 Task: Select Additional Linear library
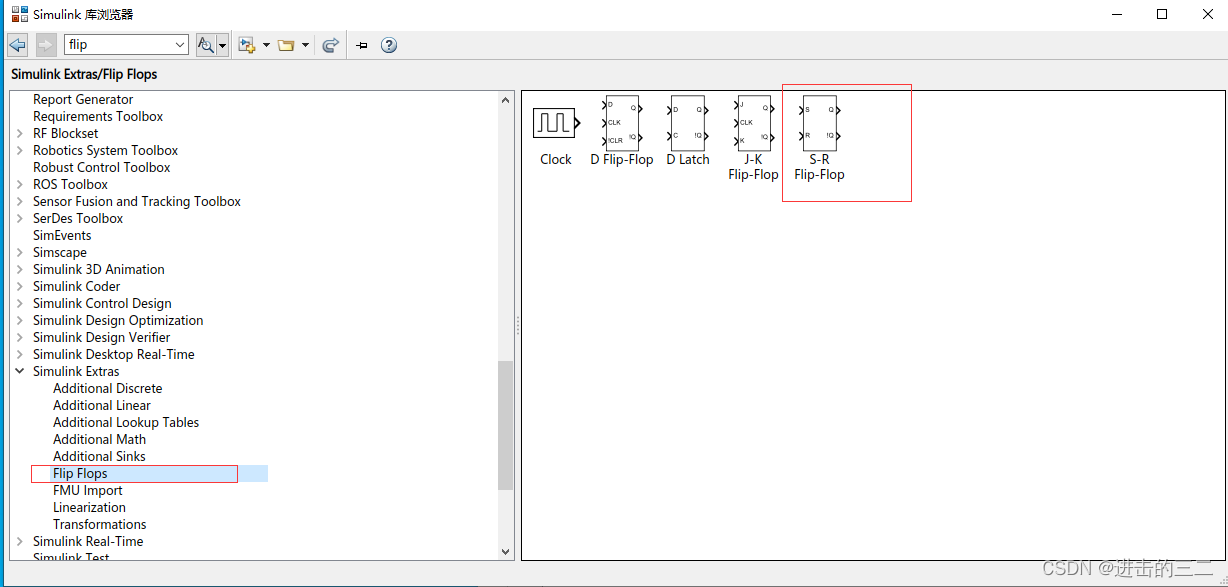102,405
